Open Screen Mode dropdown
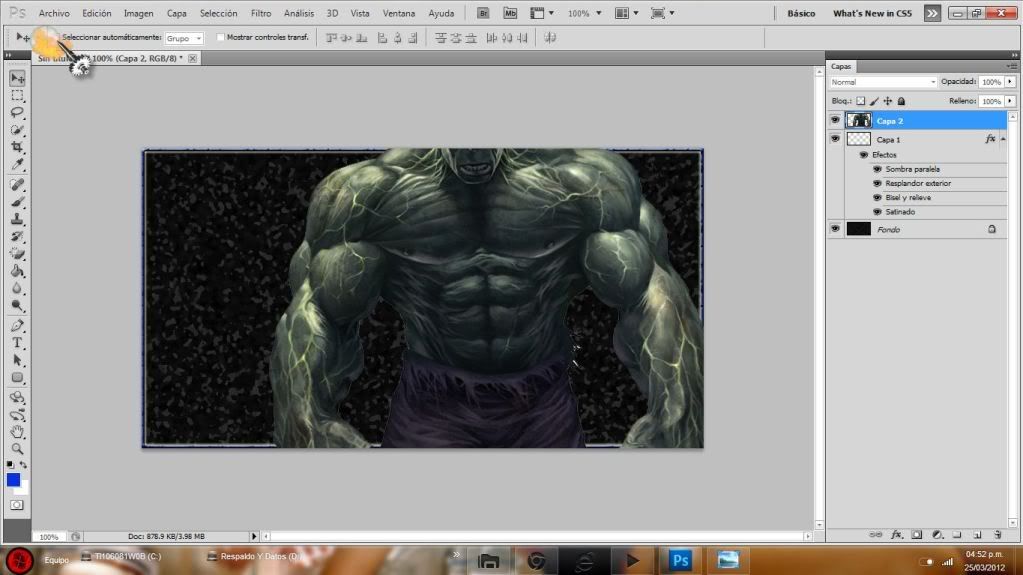 click(662, 13)
